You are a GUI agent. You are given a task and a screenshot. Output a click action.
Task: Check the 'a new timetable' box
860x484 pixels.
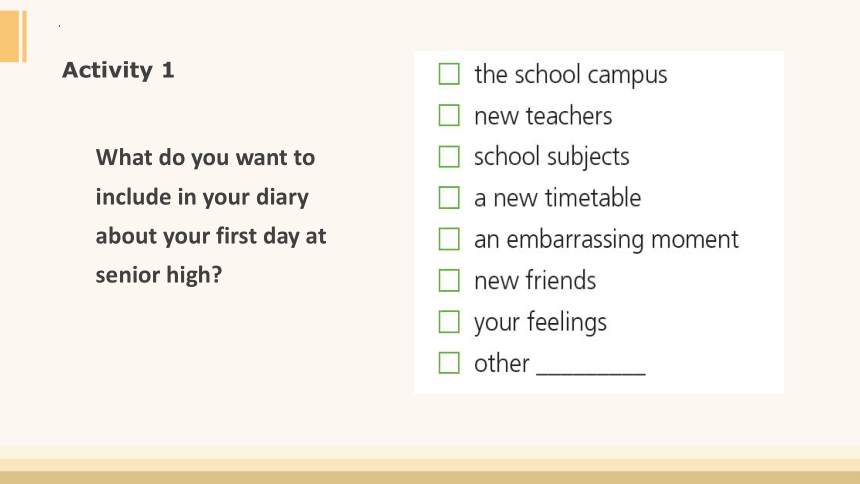click(449, 198)
